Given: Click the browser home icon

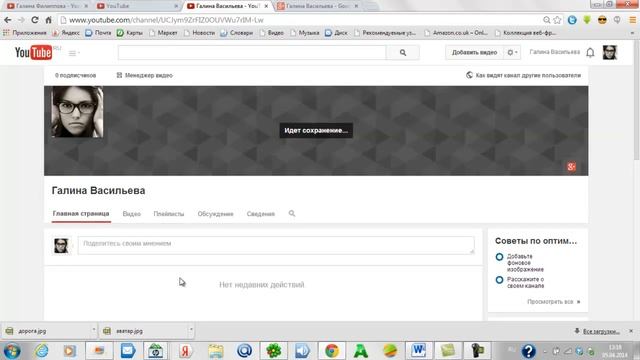Looking at the screenshot, I should click(48, 20).
